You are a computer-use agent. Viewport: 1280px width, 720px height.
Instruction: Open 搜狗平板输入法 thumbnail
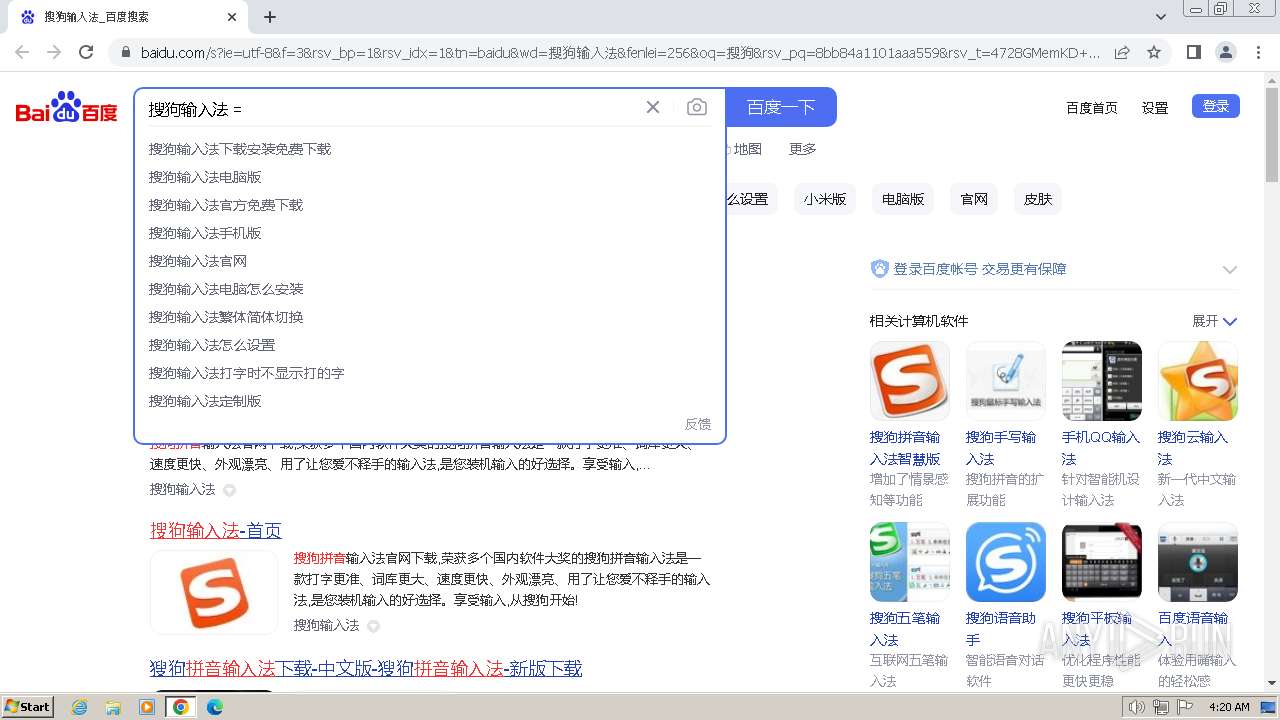pyautogui.click(x=1101, y=562)
